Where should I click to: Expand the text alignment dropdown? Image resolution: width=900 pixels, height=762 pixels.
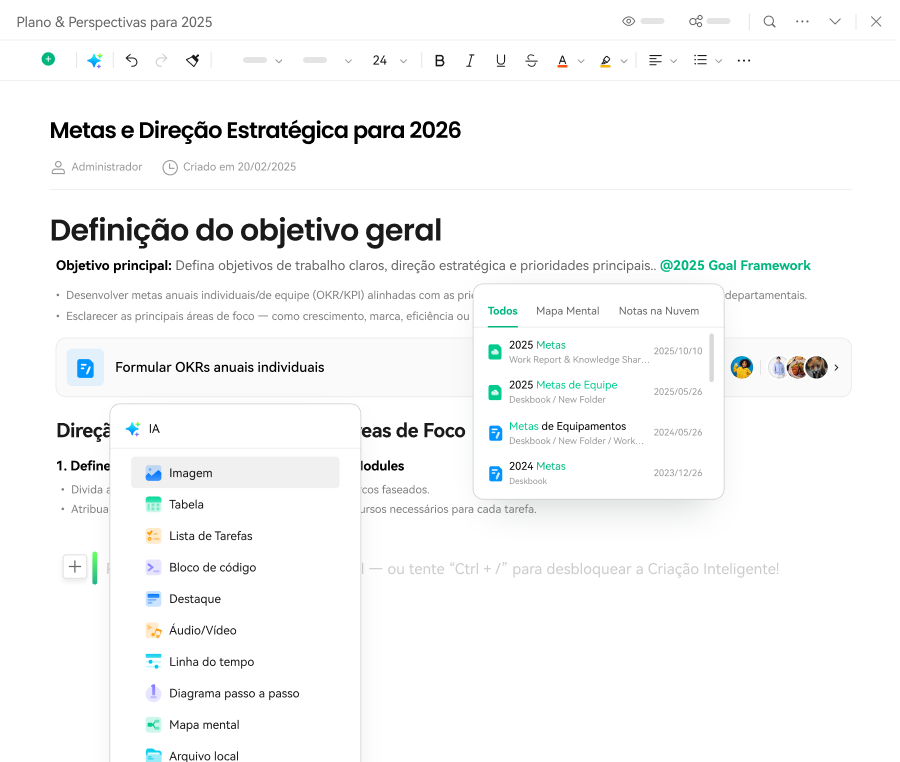pyautogui.click(x=673, y=60)
